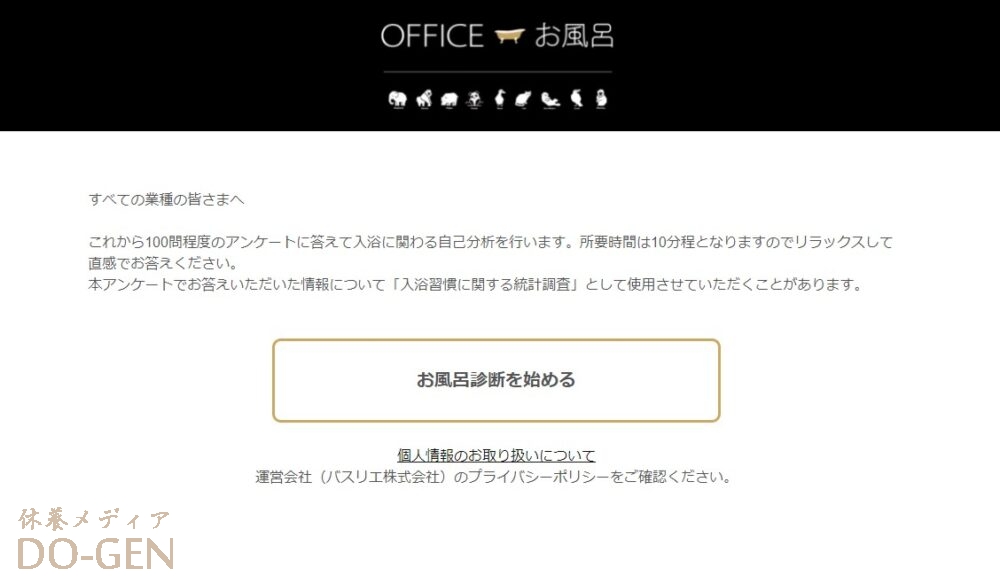Select the duck animal icon
1000x583 pixels.
click(499, 100)
